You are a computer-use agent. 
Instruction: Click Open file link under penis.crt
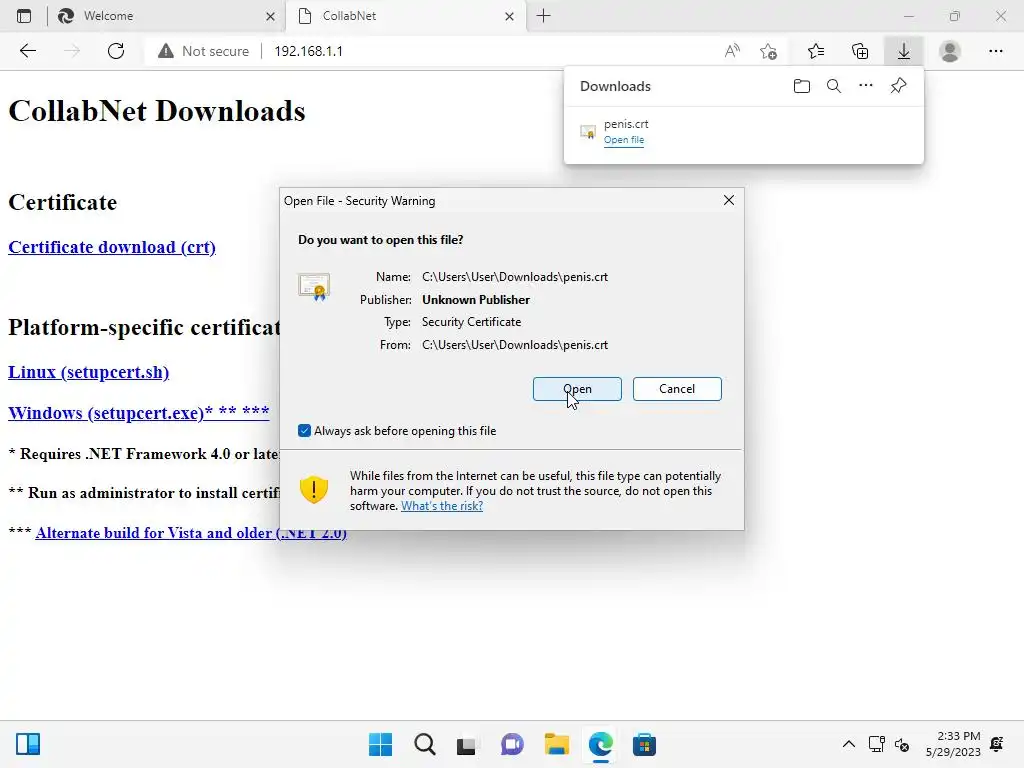click(x=624, y=140)
